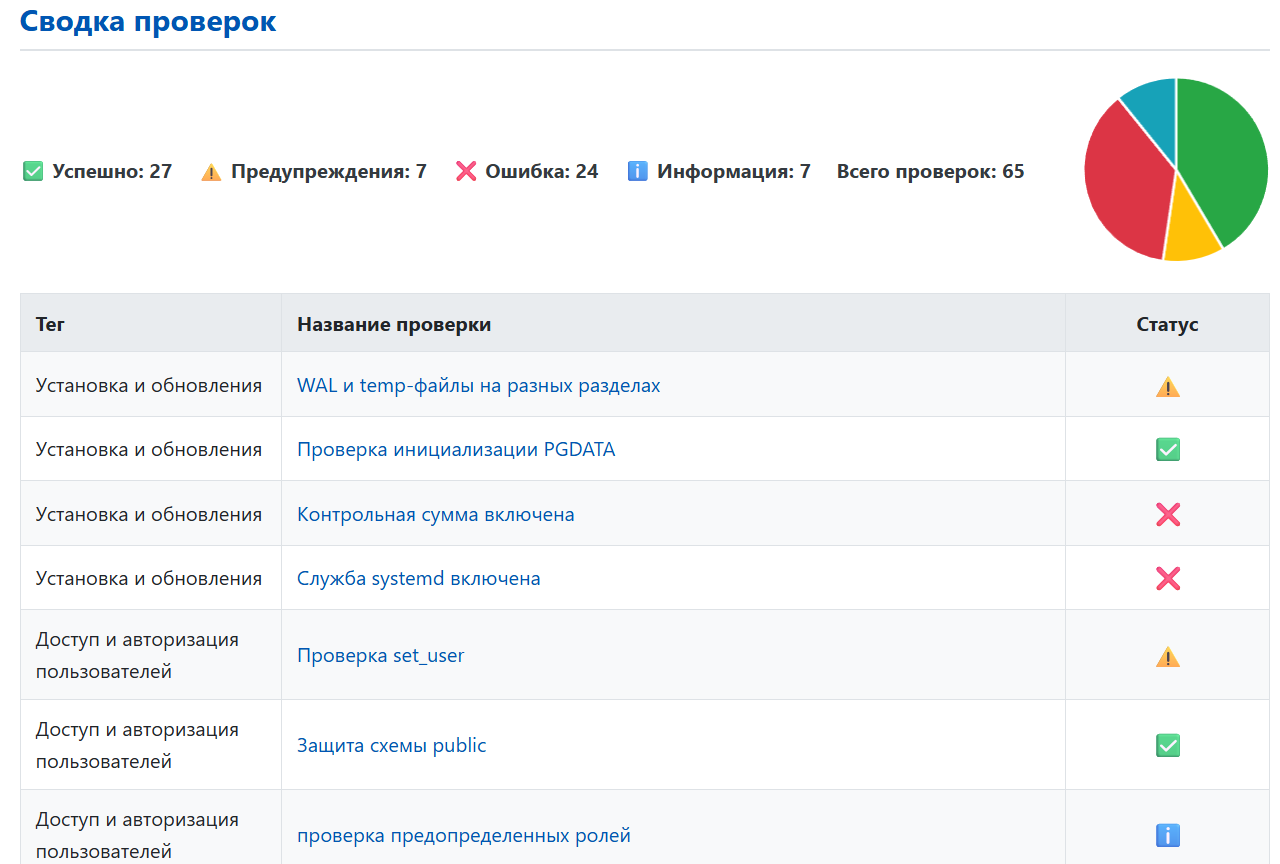Click the green check status for Проверка инициализации PGDATA
Screen dimensions: 1280x864
pyautogui.click(x=1167, y=450)
